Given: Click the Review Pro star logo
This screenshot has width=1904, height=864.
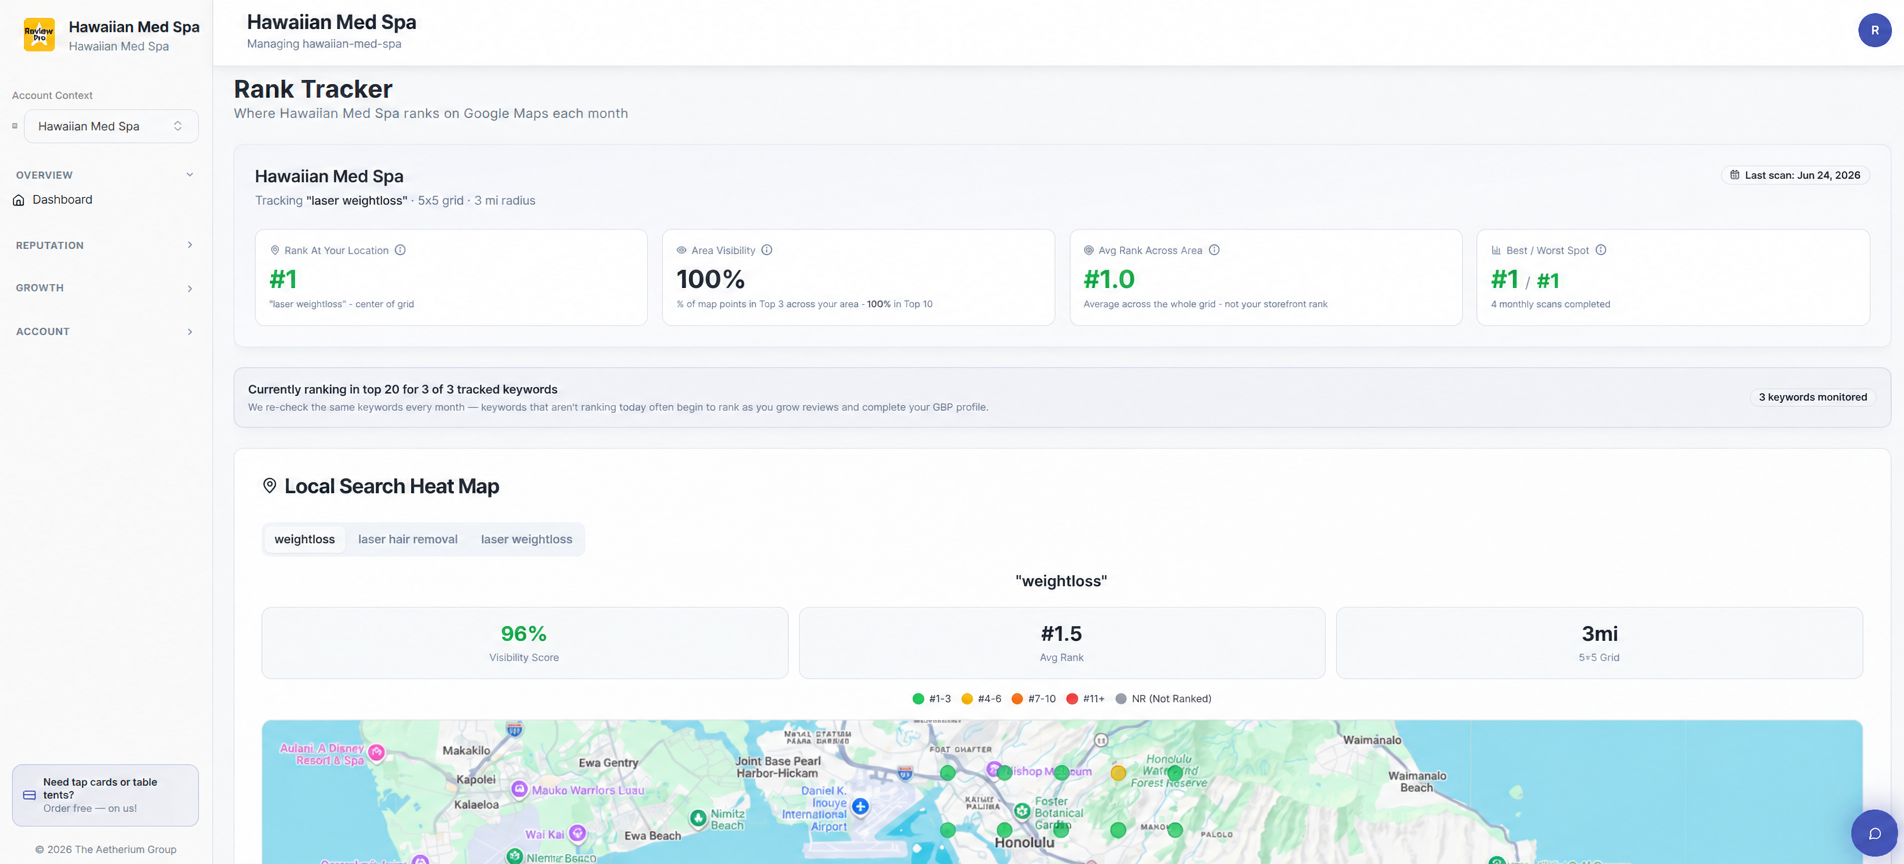Looking at the screenshot, I should pyautogui.click(x=39, y=35).
